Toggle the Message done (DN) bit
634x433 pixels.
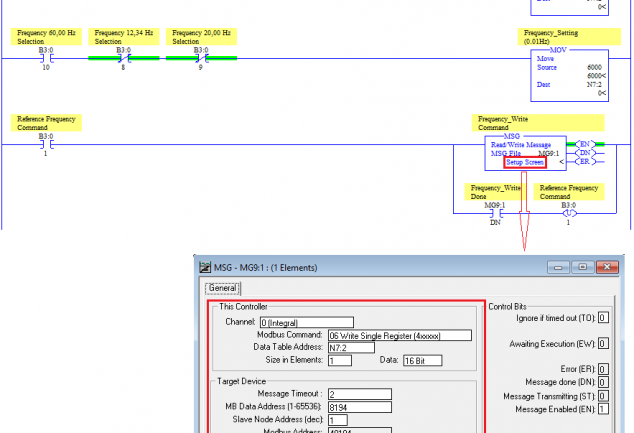[x=603, y=382]
